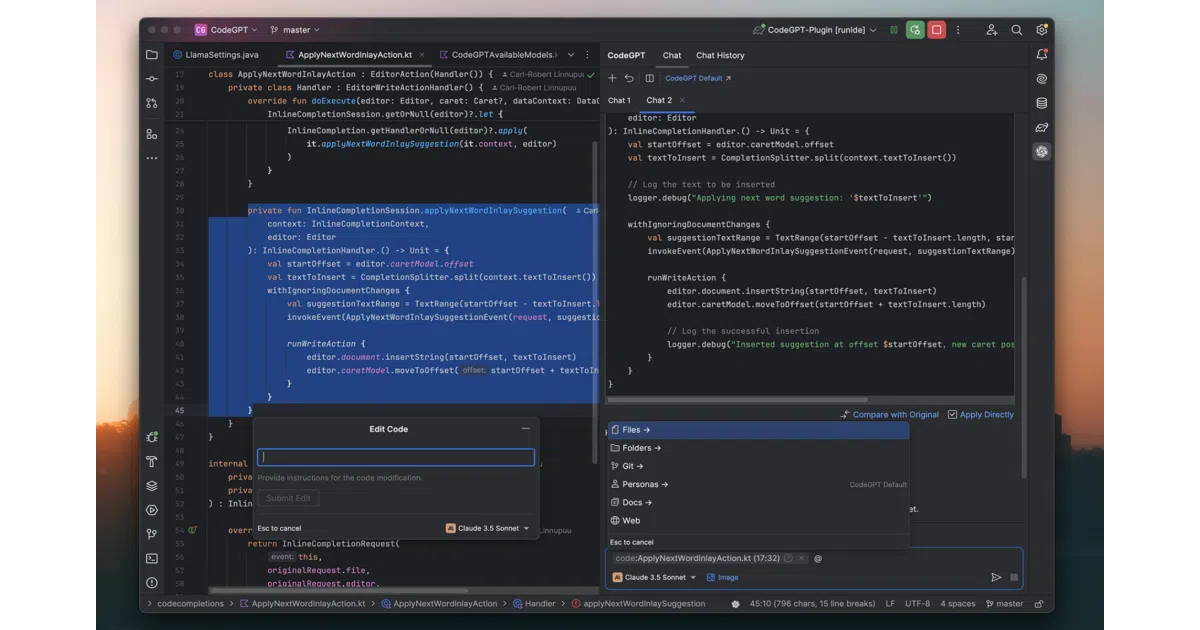The image size is (1200, 630).
Task: Open the Commit tool window icon
Action: [x=152, y=79]
